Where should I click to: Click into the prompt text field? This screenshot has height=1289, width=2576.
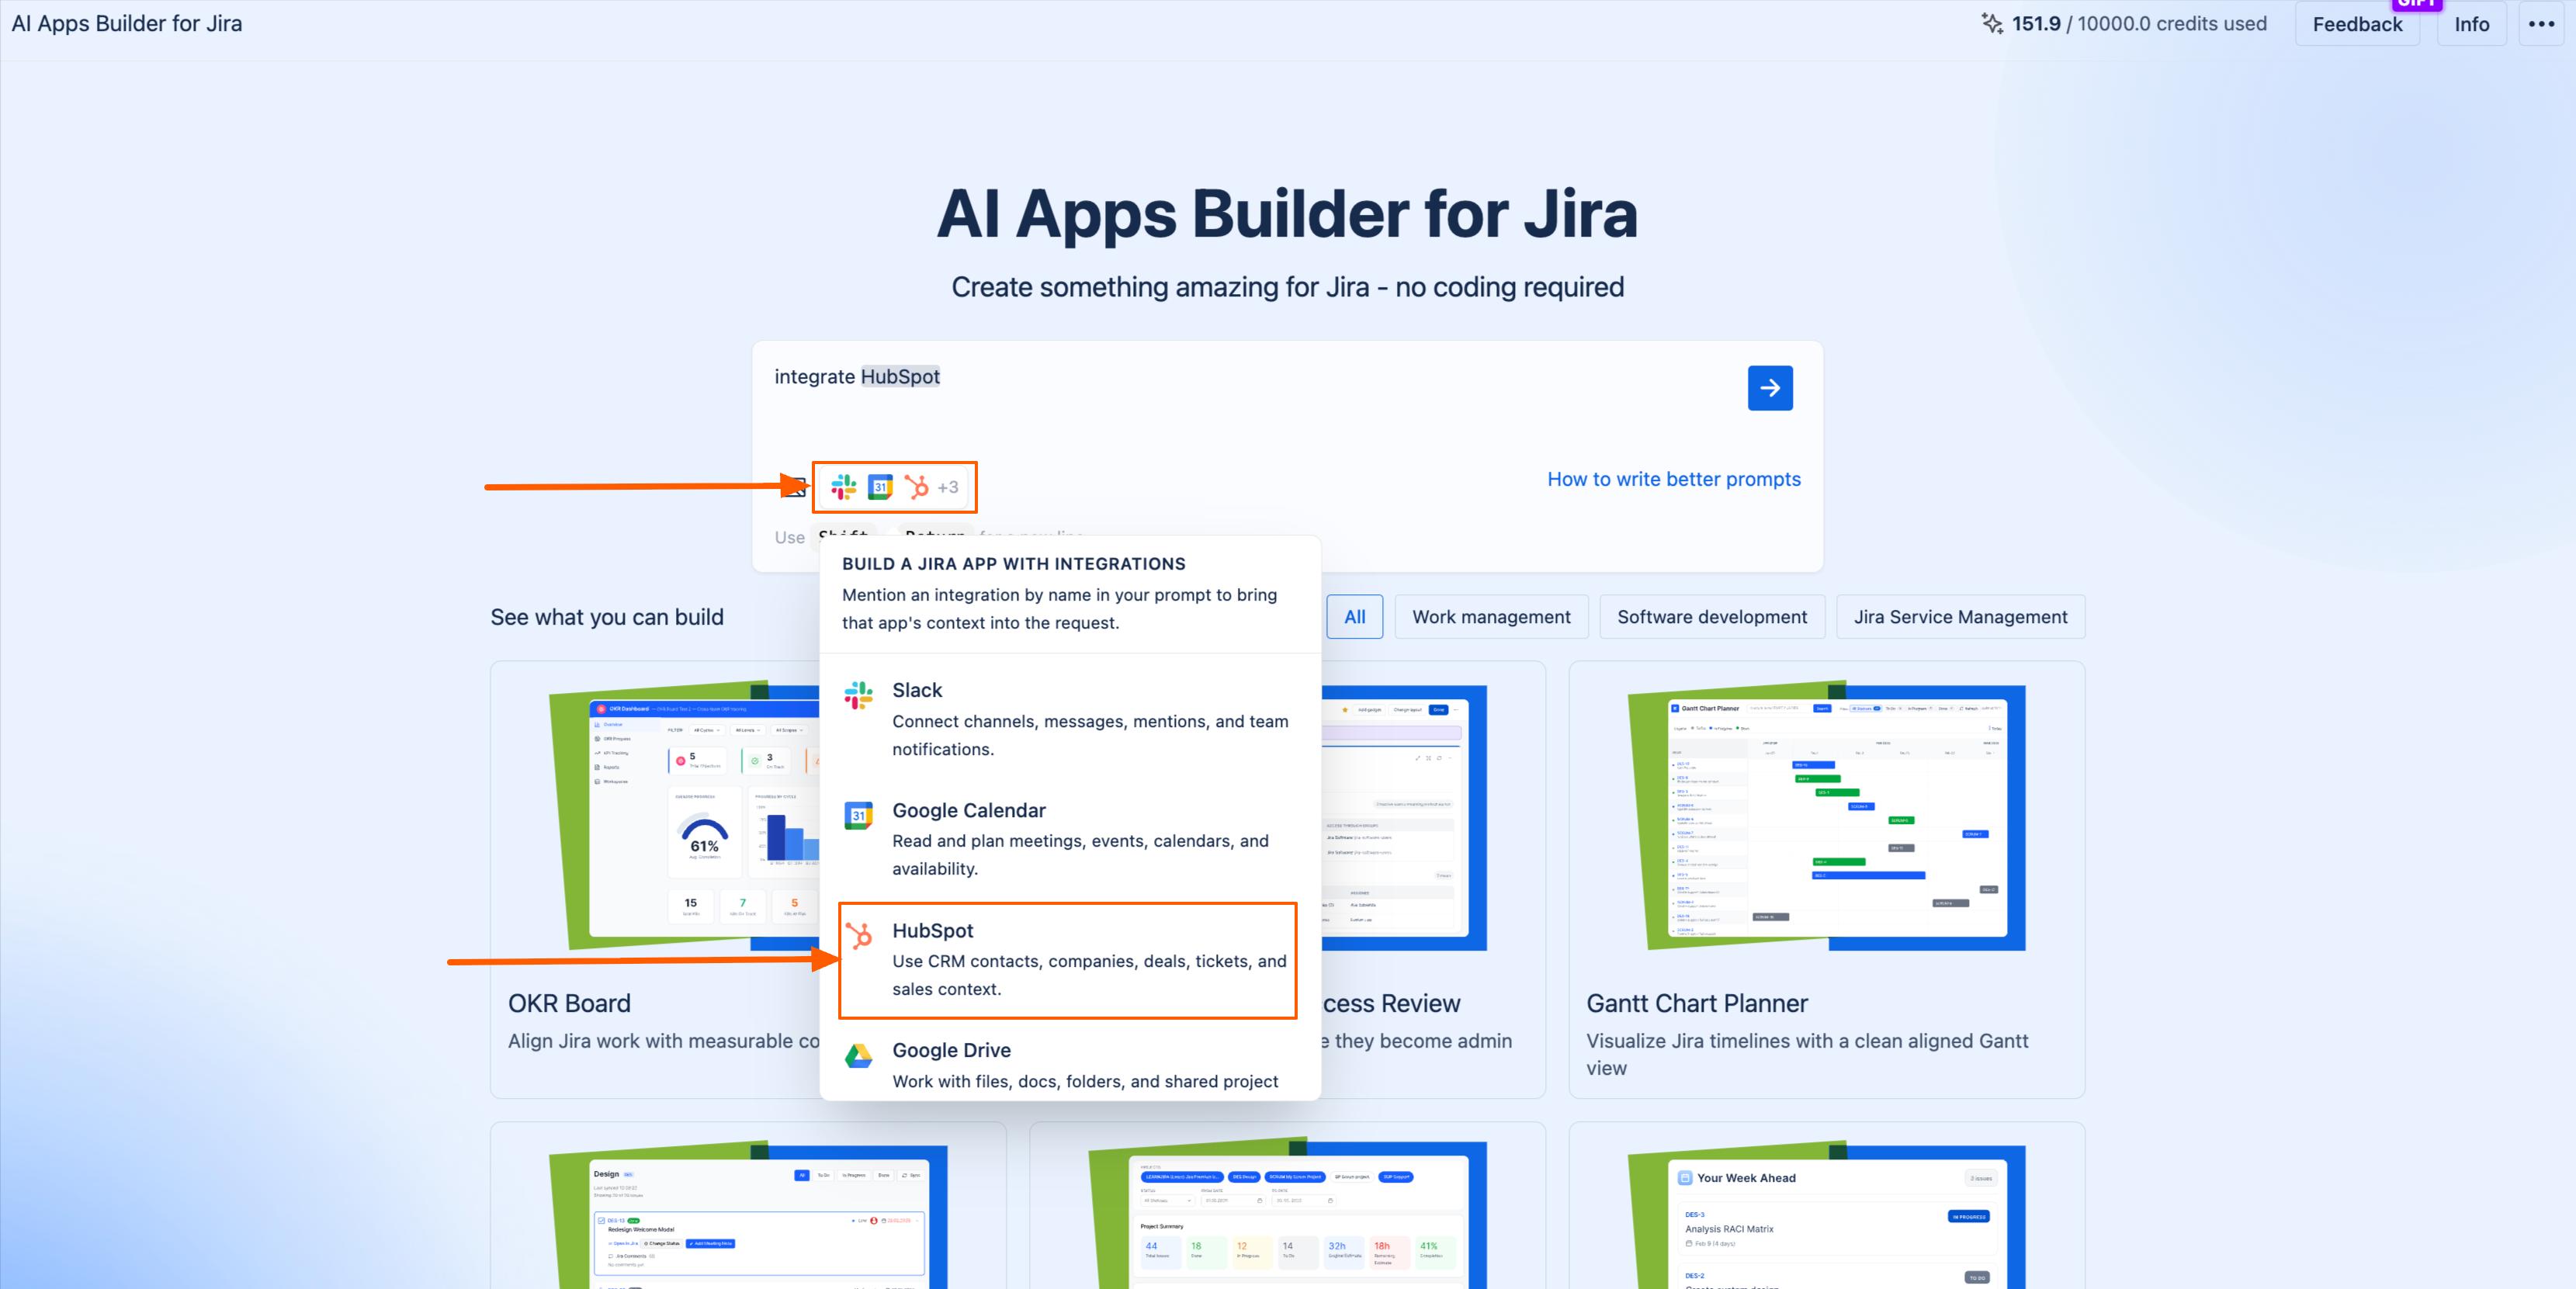(1250, 400)
